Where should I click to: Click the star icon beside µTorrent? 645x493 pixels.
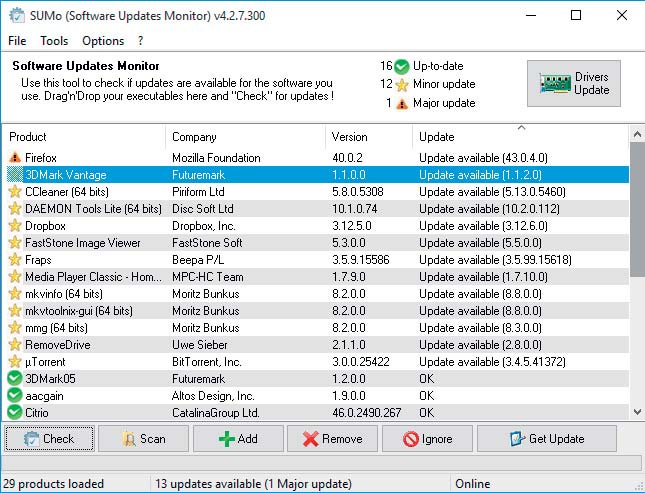15,362
